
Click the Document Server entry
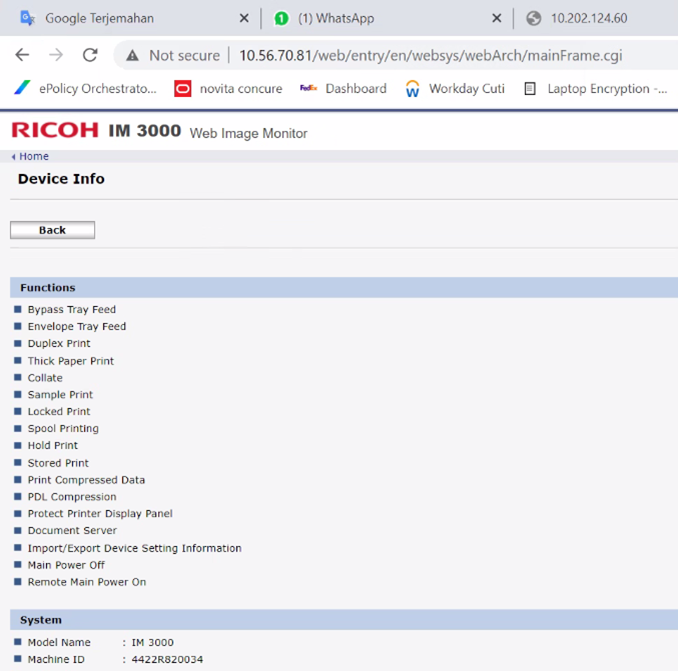point(72,530)
